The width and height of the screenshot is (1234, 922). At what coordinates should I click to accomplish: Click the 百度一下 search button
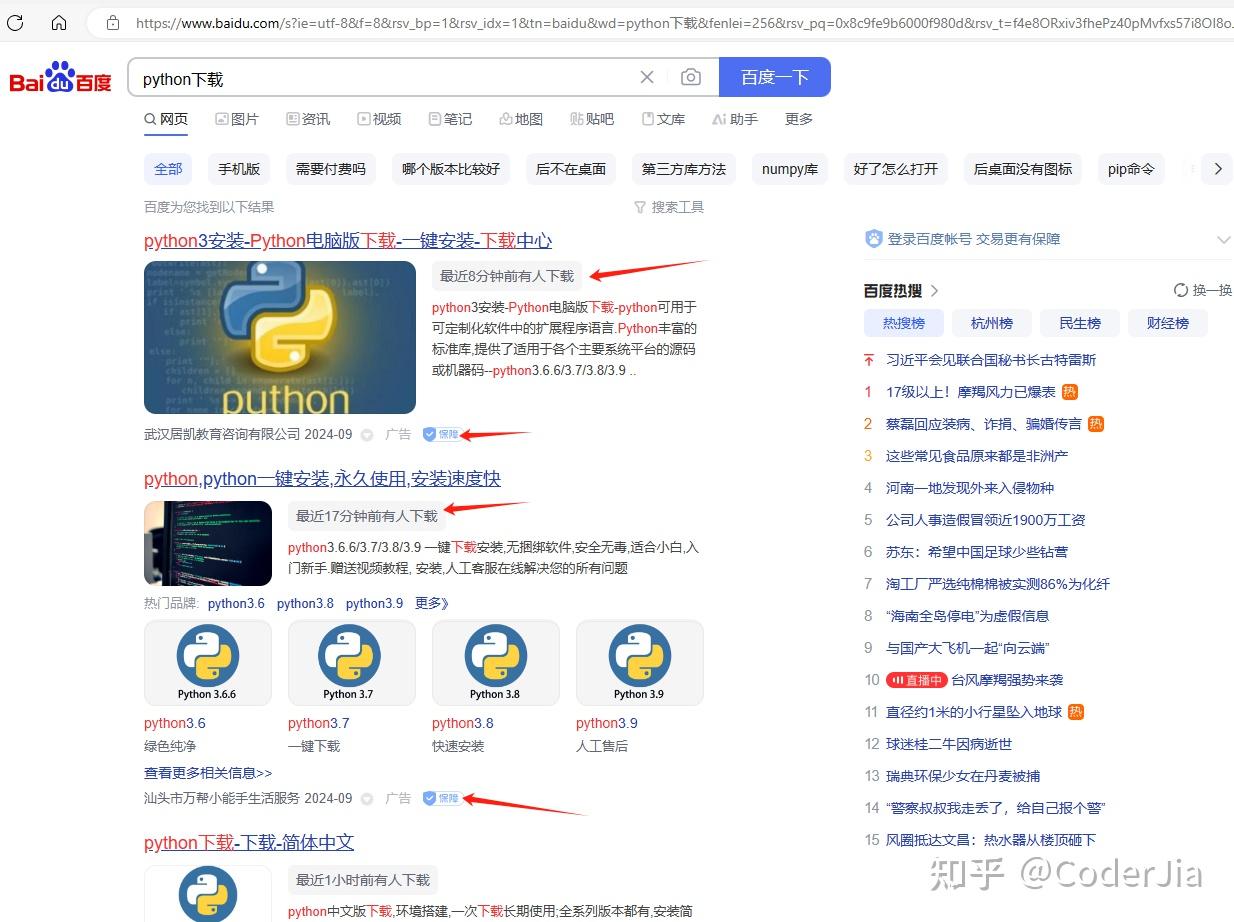pos(775,77)
